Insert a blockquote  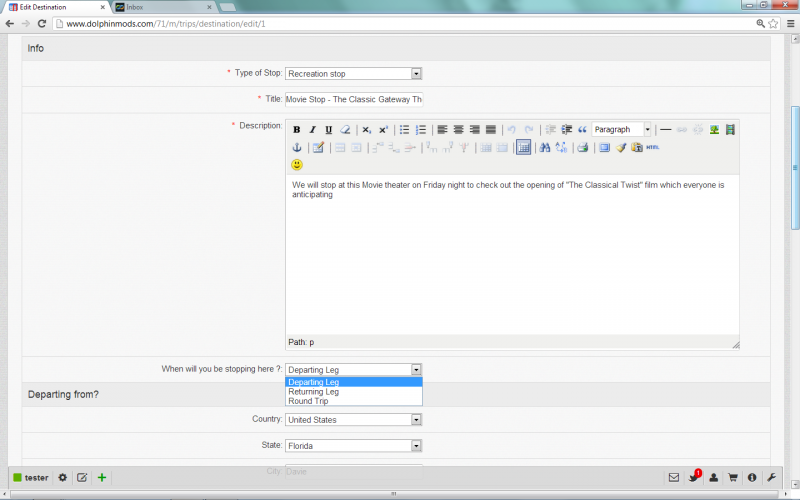coord(582,130)
